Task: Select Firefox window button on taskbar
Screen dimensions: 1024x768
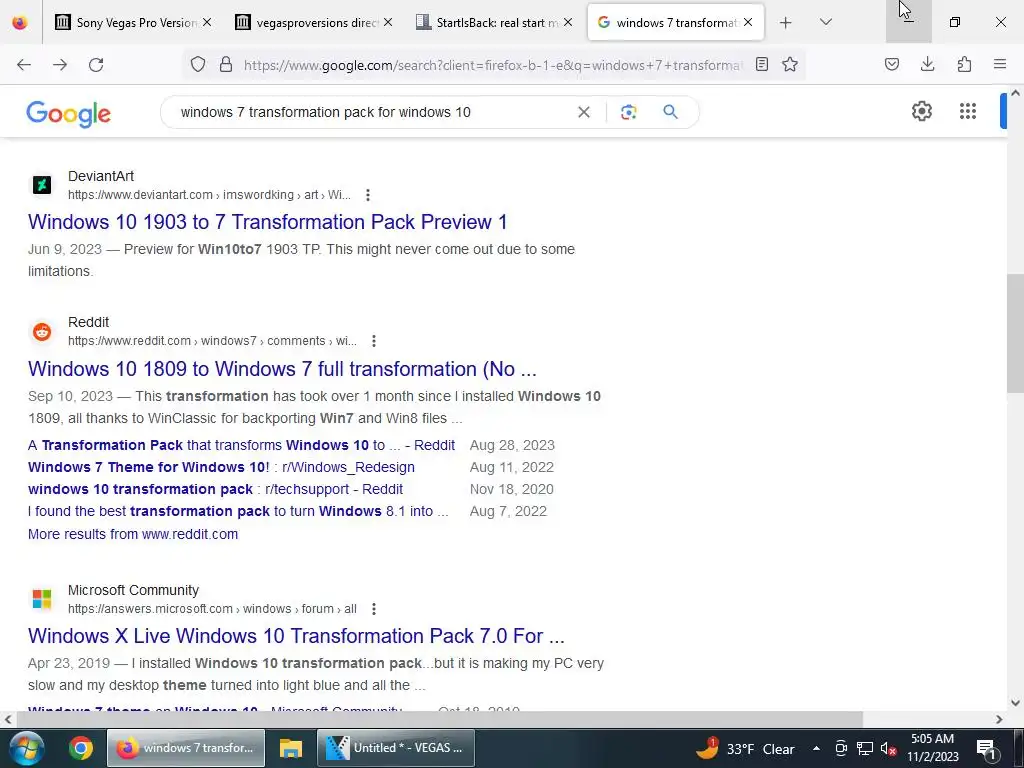Action: coord(185,748)
